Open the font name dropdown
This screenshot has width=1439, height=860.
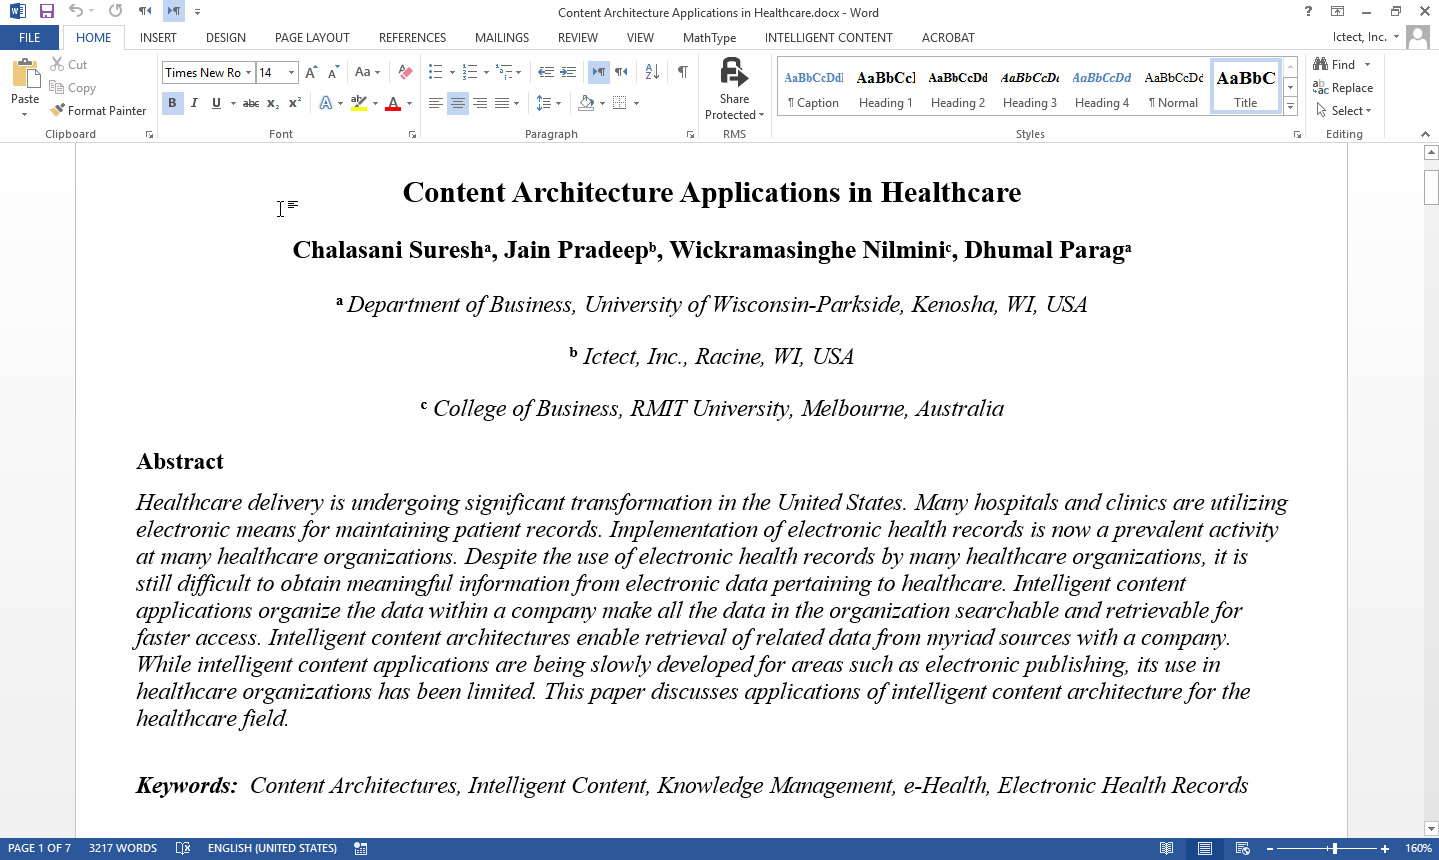pyautogui.click(x=248, y=73)
